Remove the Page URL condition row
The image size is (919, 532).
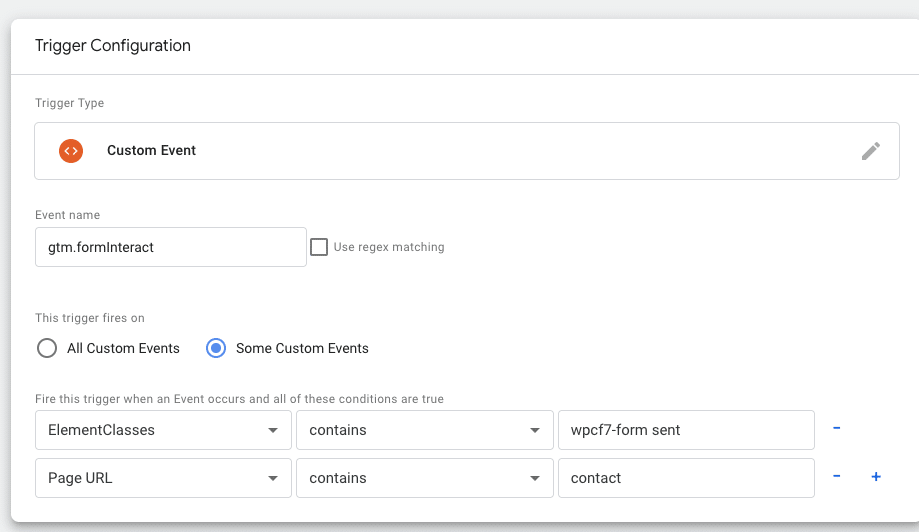point(836,477)
